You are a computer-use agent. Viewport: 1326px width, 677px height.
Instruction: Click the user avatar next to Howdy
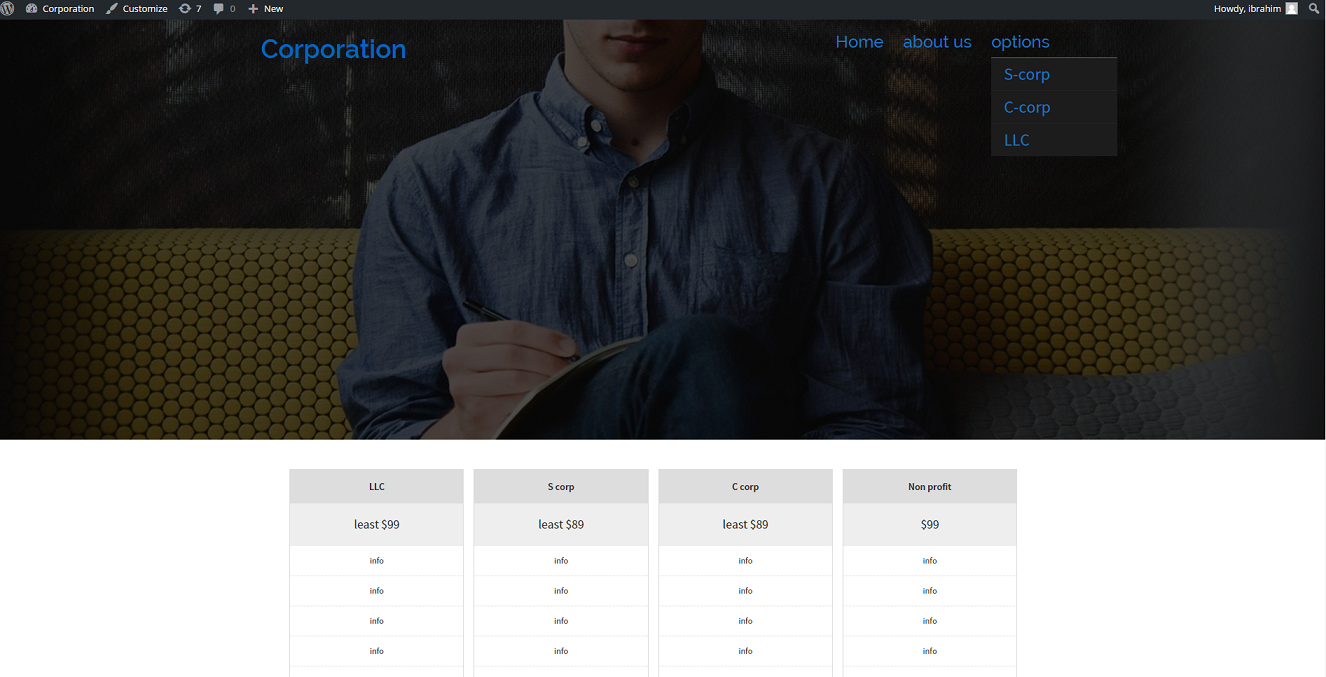(1291, 9)
